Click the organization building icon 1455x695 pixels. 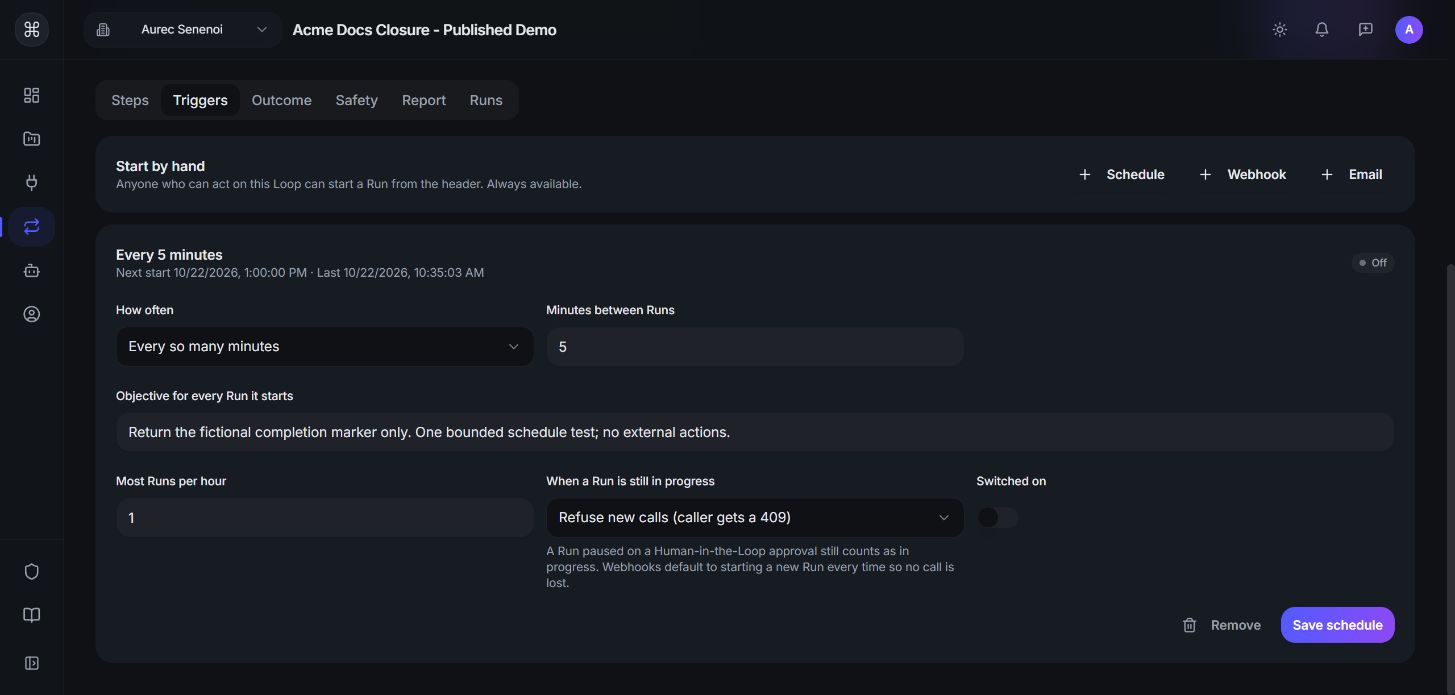click(x=102, y=30)
